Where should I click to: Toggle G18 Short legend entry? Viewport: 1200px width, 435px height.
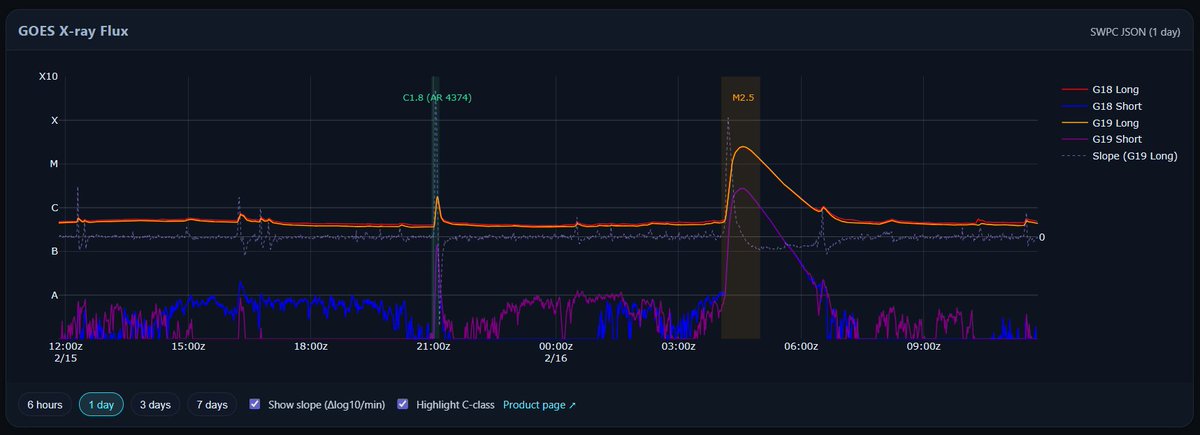pyautogui.click(x=1102, y=106)
